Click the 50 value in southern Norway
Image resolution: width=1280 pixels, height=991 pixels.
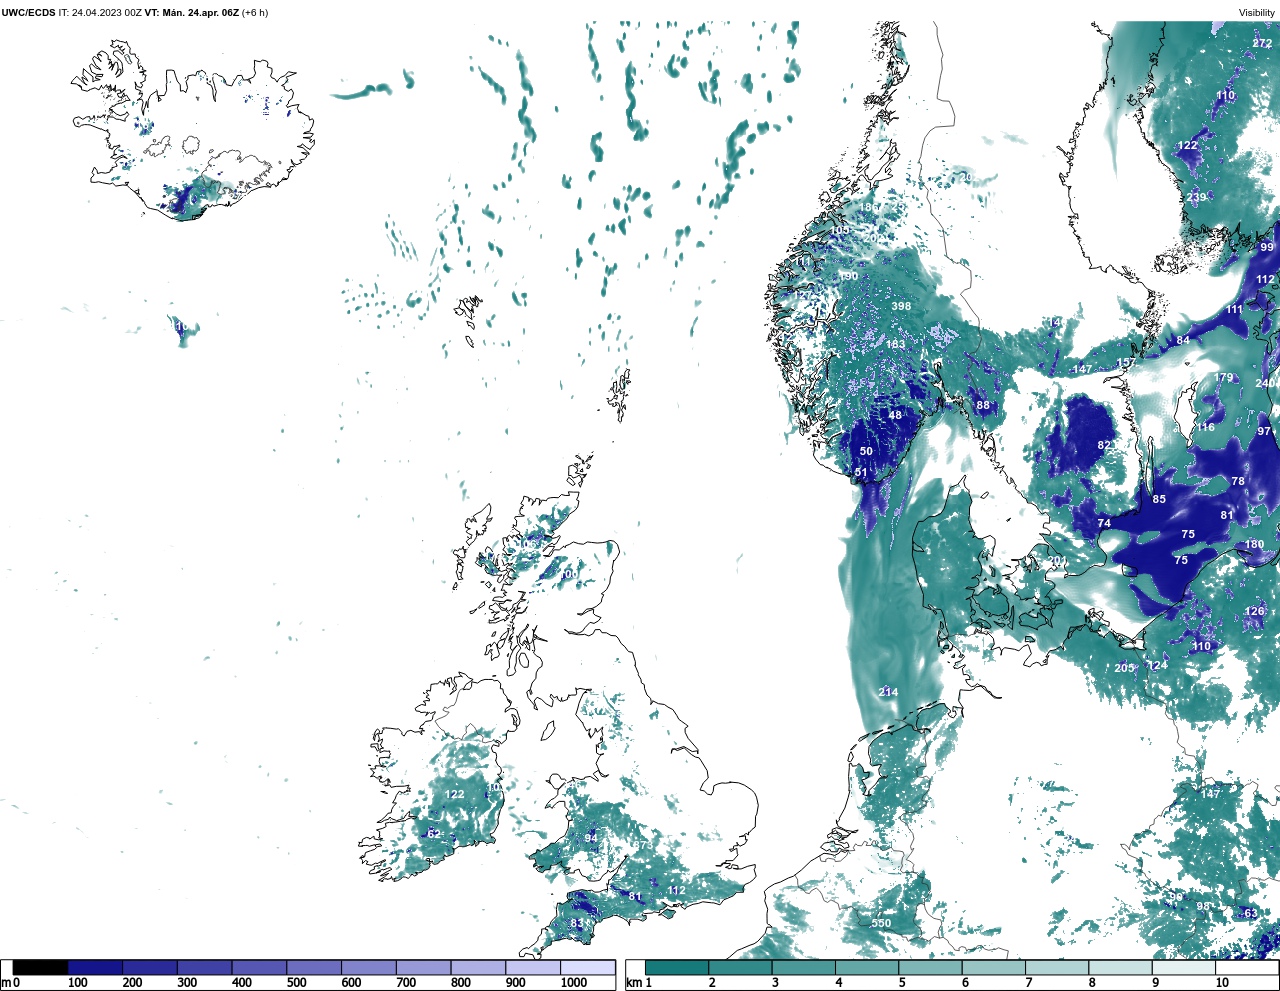coord(866,451)
